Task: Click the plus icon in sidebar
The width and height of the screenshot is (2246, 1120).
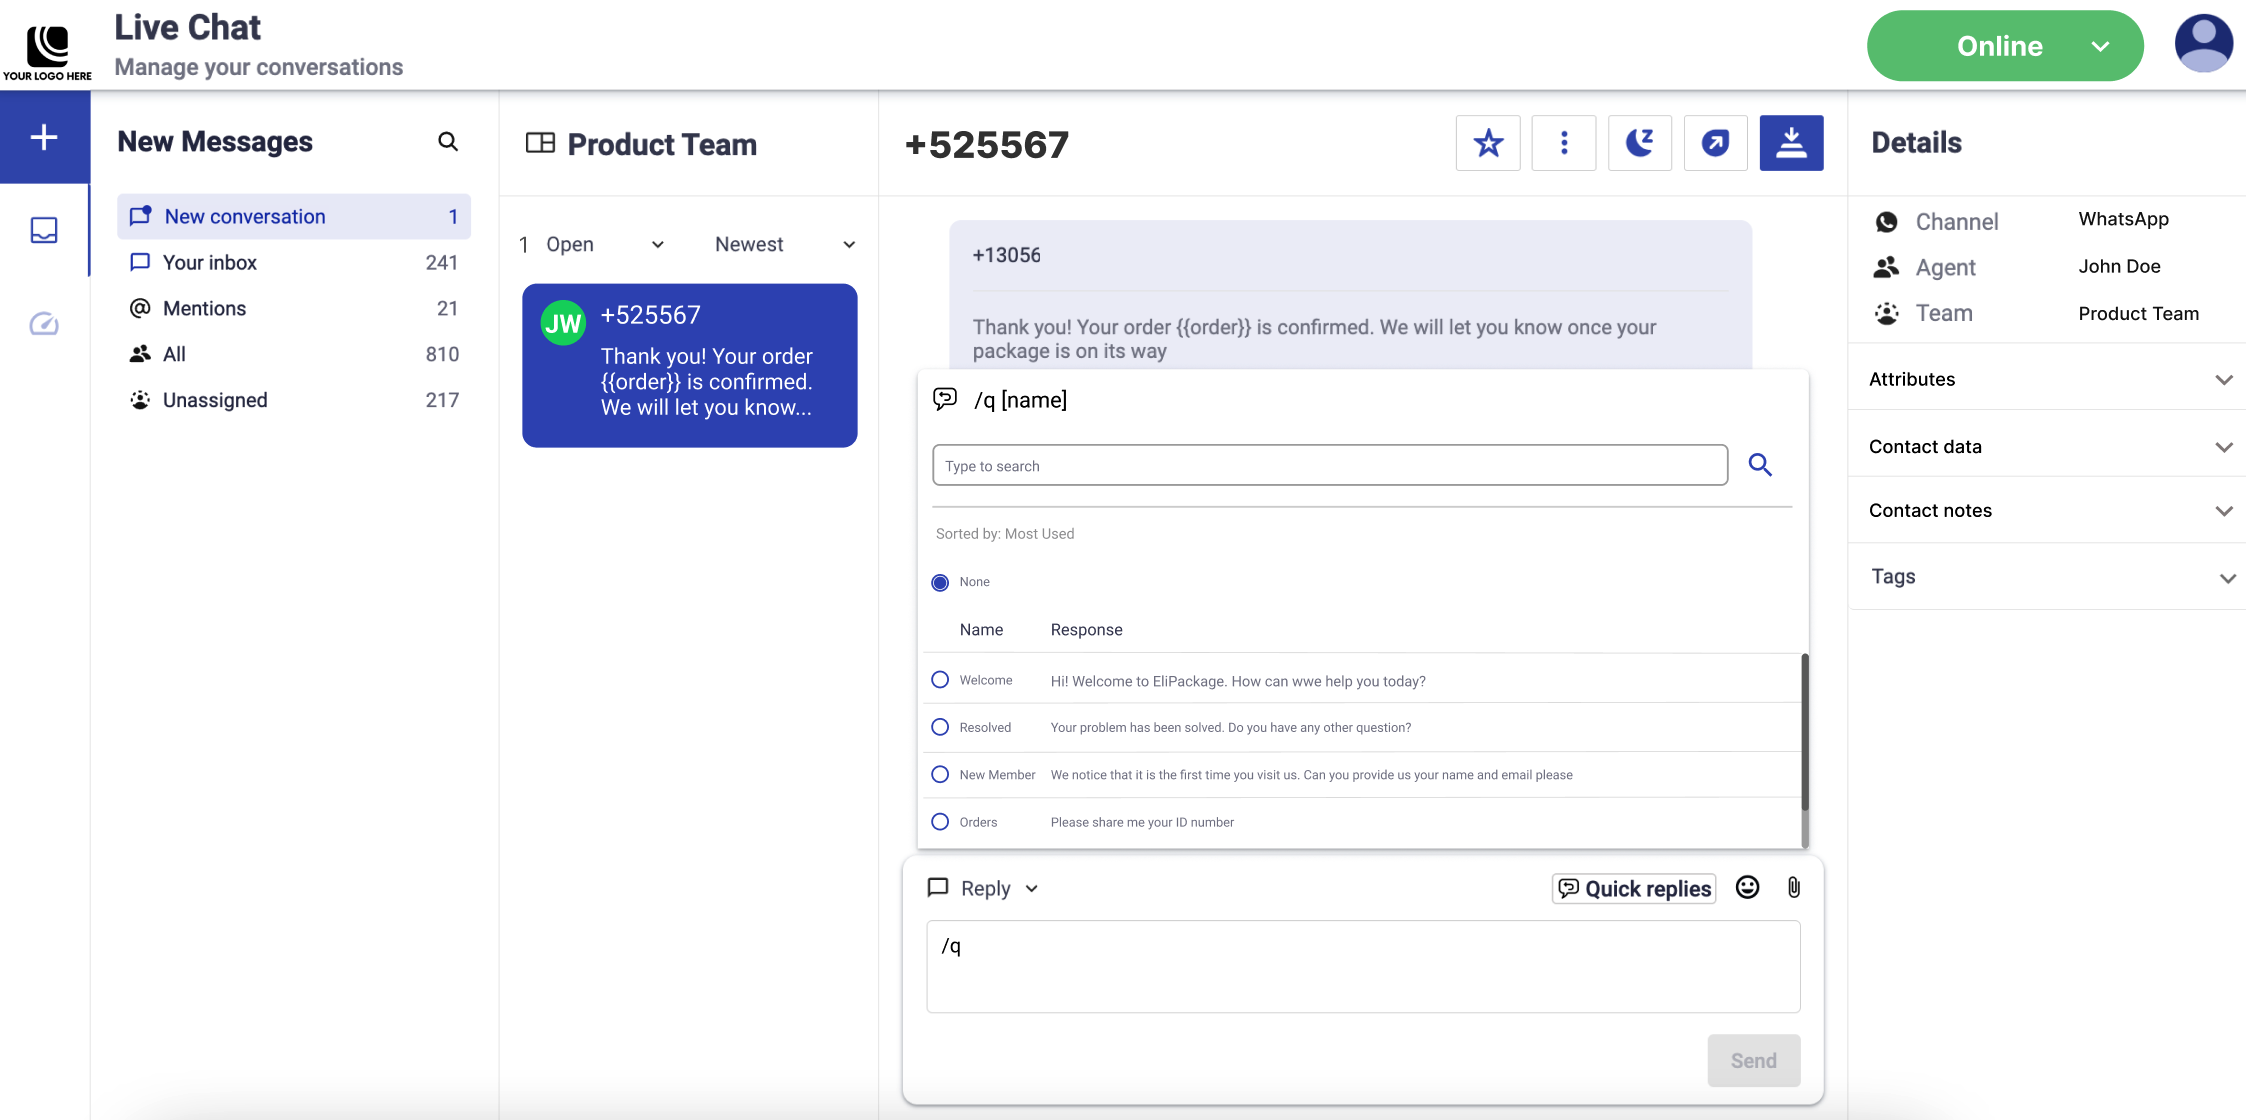Action: click(44, 137)
